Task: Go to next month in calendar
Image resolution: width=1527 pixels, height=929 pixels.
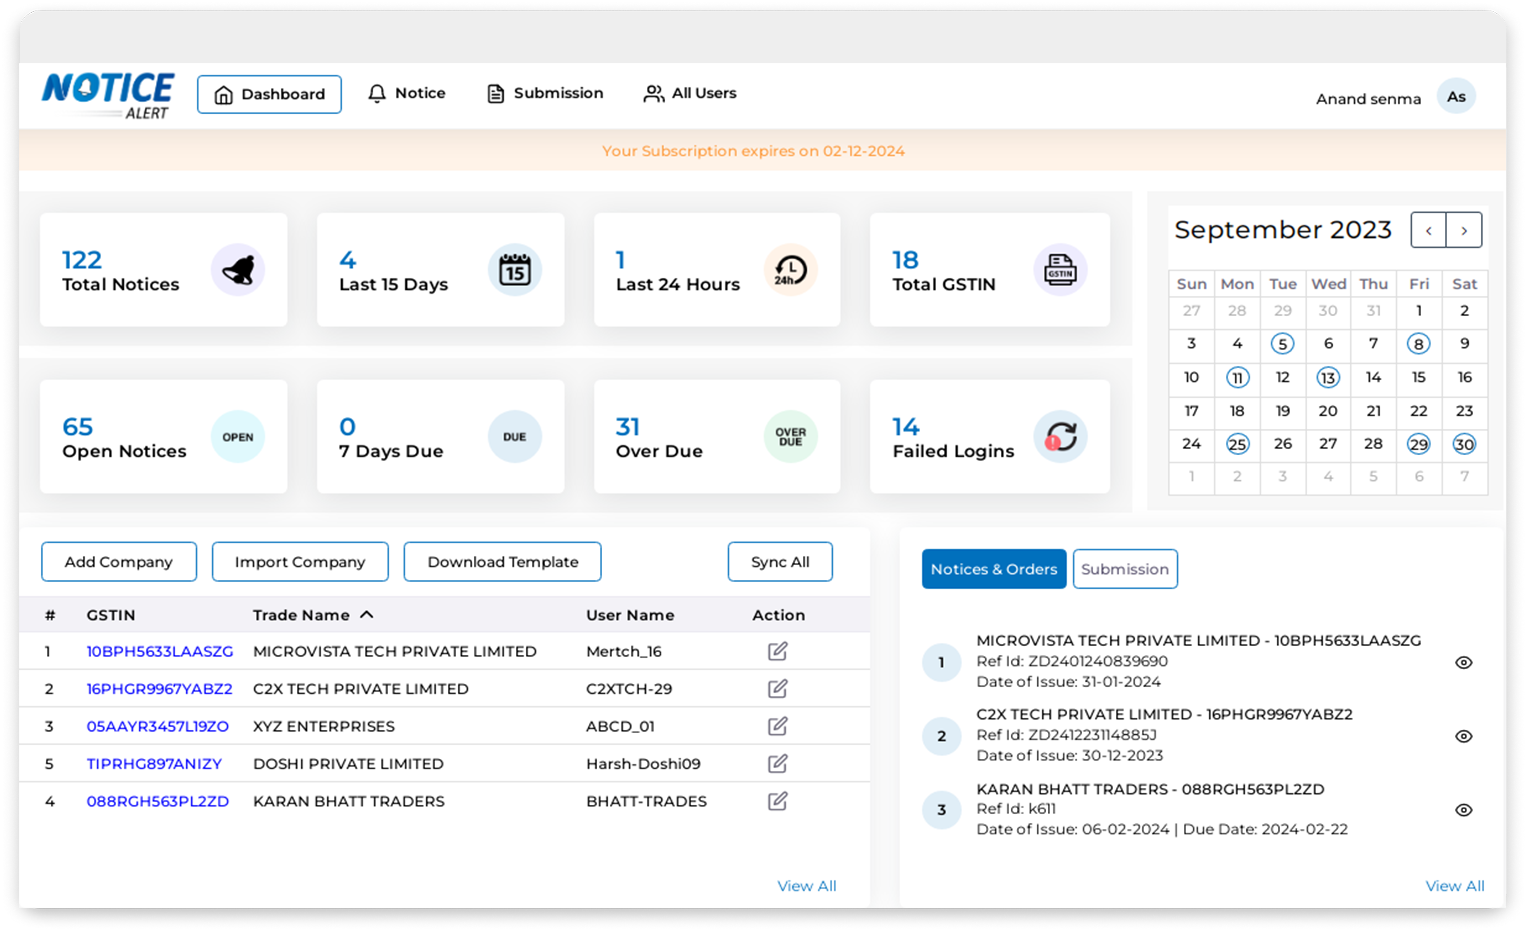Action: [x=1464, y=231]
